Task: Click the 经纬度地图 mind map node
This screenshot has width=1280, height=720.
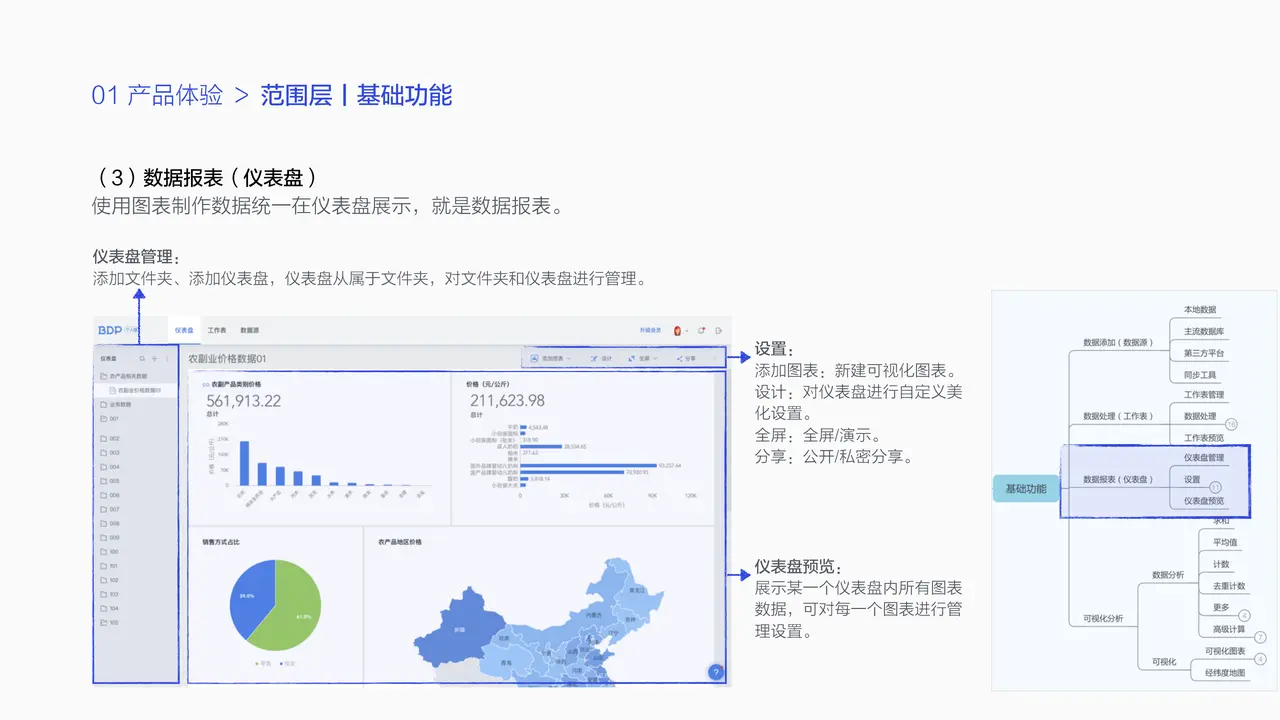Action: tap(1225, 673)
